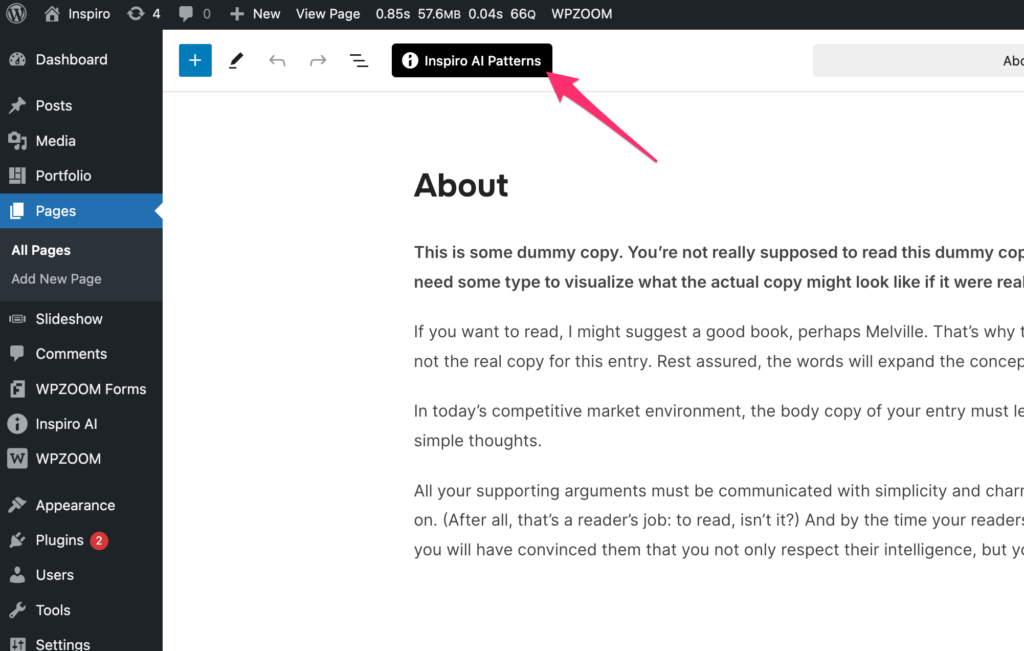Click the Posts pushpin icon

coord(18,105)
